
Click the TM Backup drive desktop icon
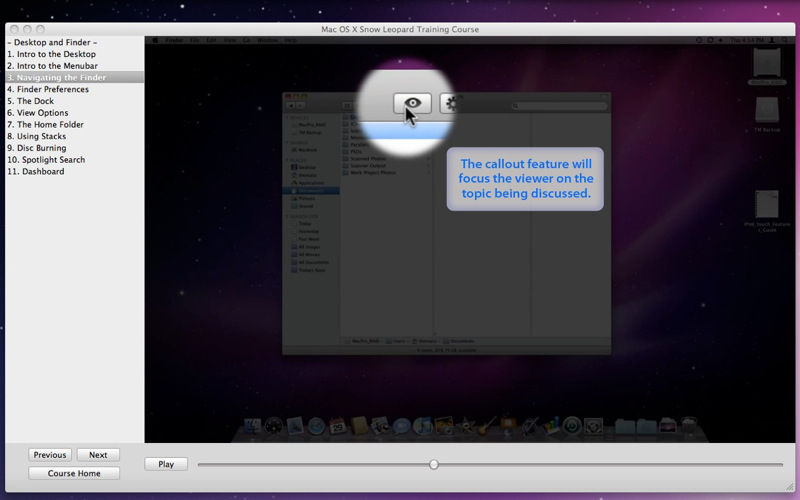pyautogui.click(x=767, y=114)
